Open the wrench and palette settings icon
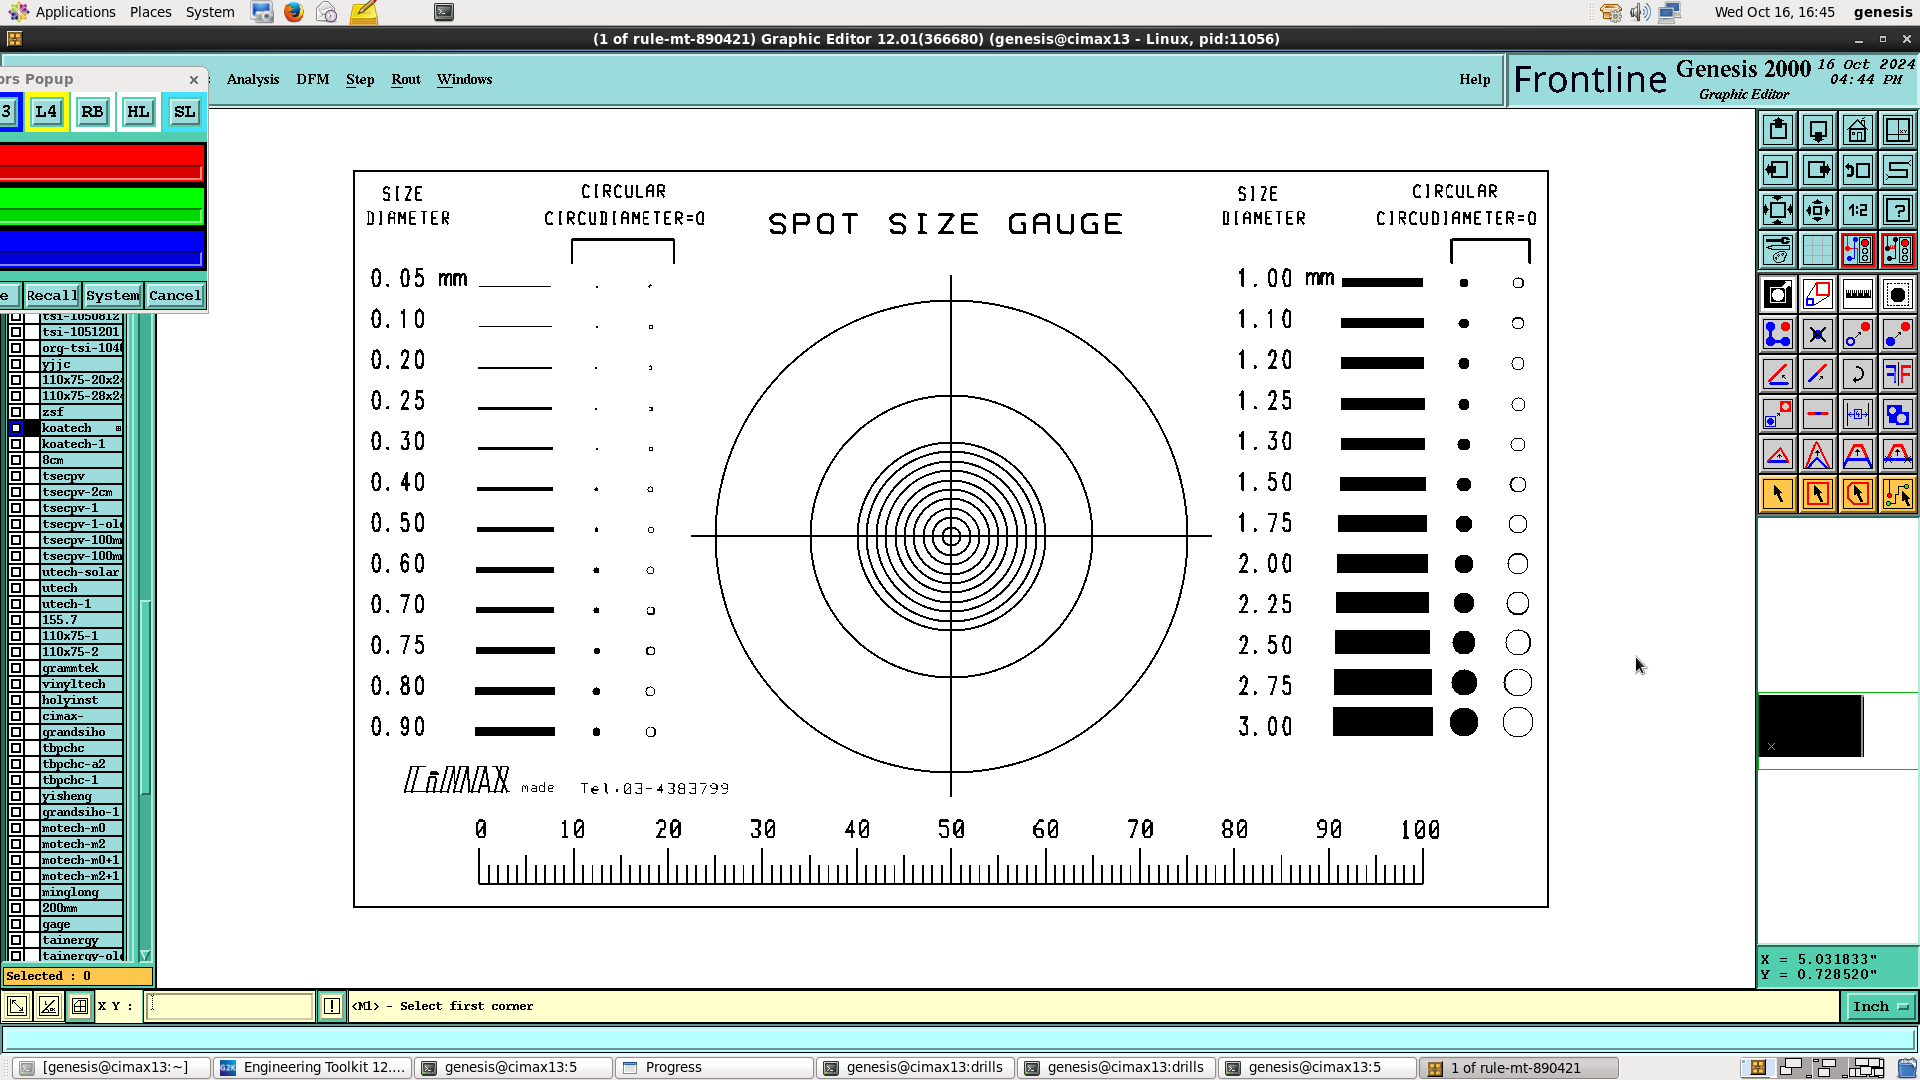This screenshot has width=1920, height=1080. [1778, 250]
